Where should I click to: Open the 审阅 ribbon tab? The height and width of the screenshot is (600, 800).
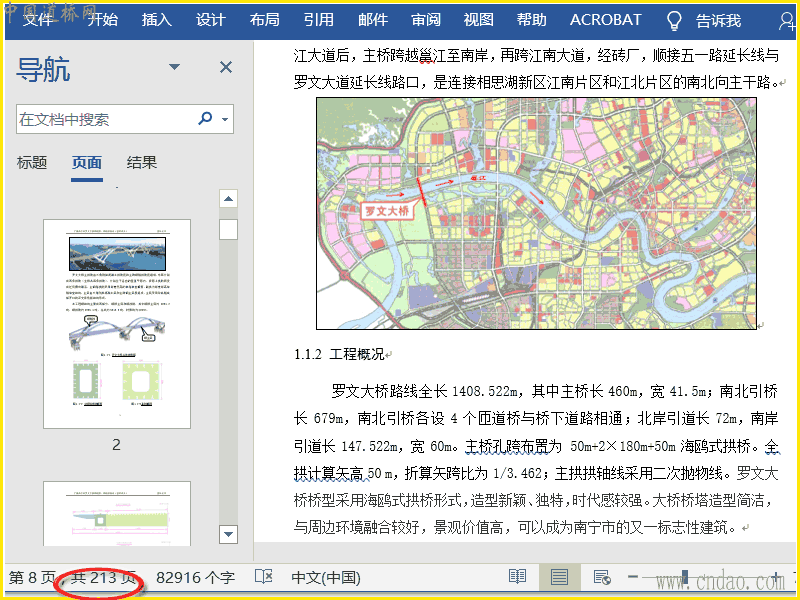(x=426, y=20)
